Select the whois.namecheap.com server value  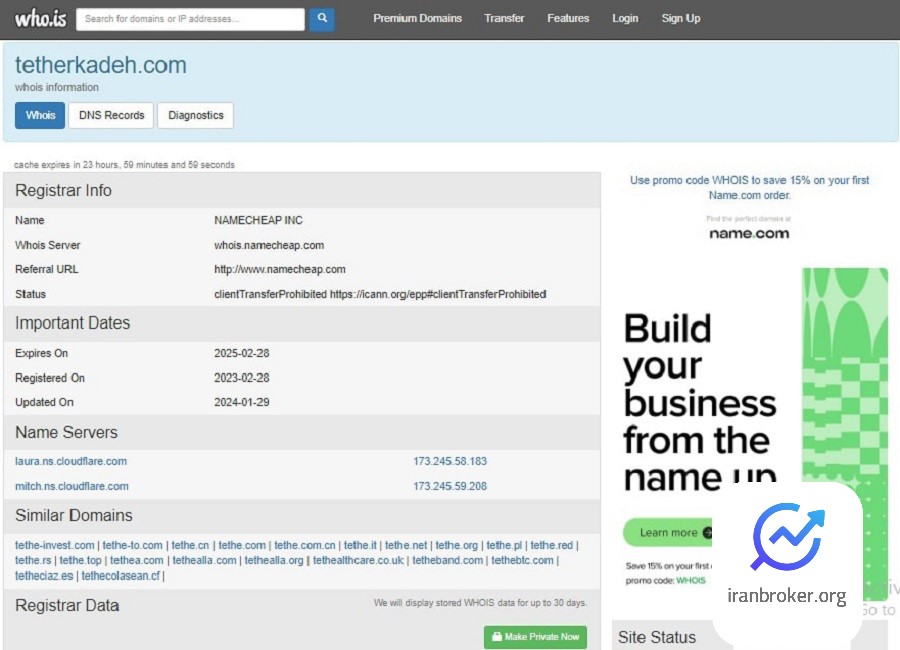269,245
